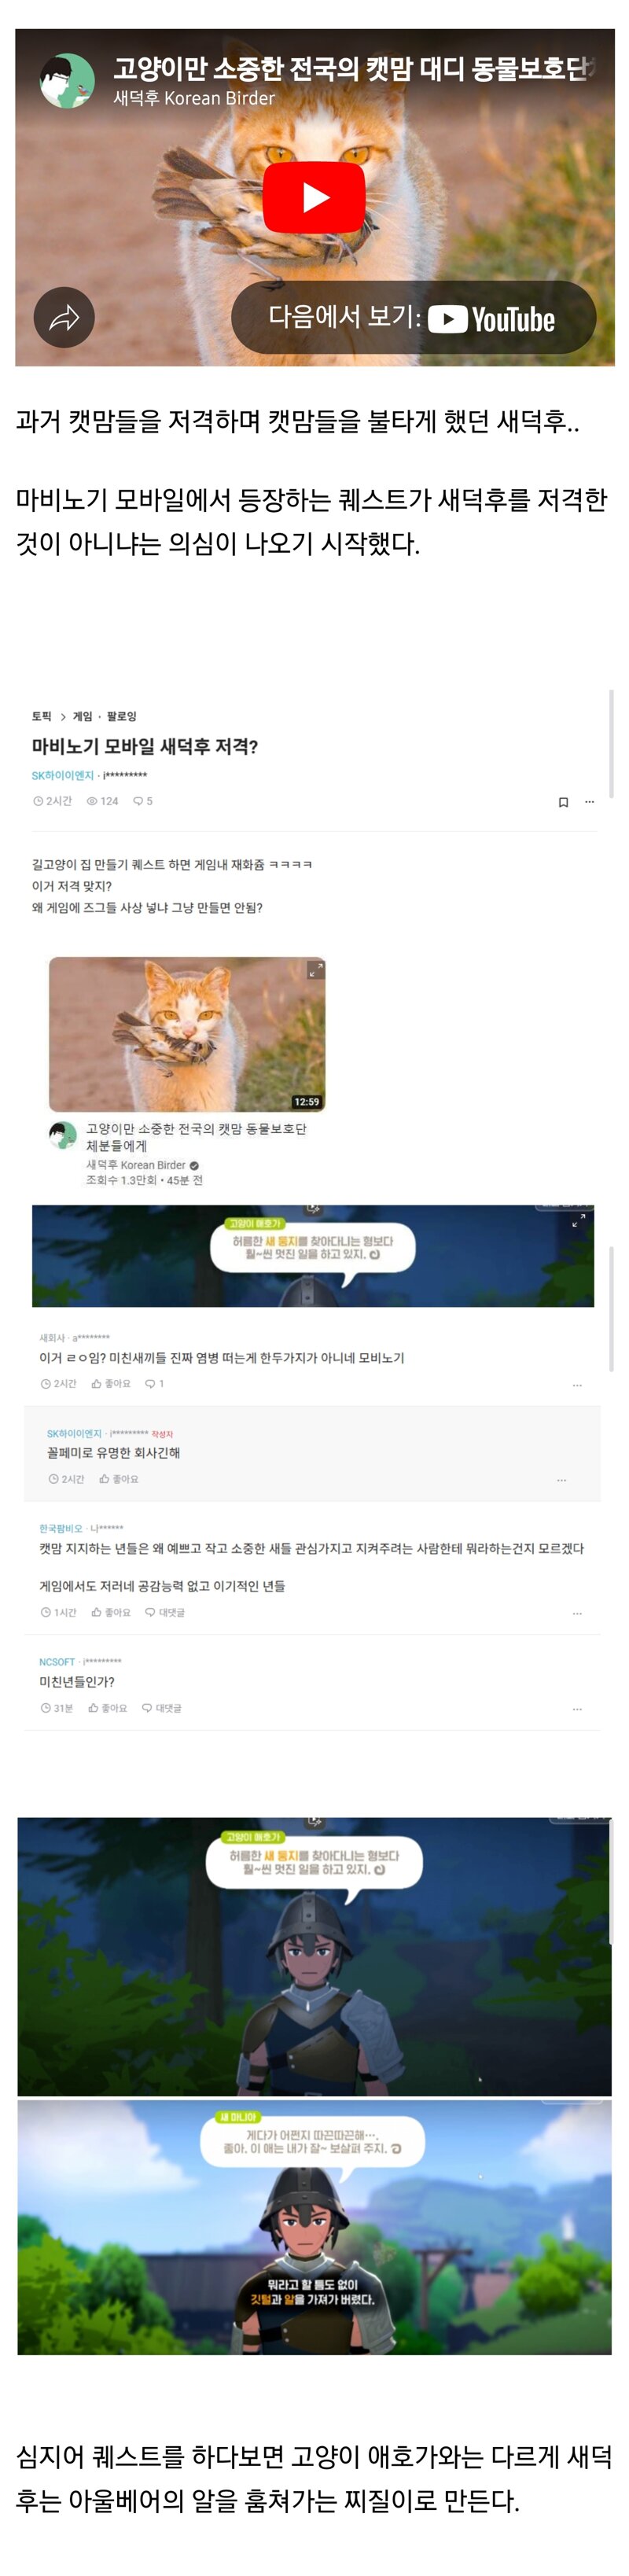Open the SK하이이엔지 author company link
Viewport: 629px width, 2576px height.
[62, 776]
